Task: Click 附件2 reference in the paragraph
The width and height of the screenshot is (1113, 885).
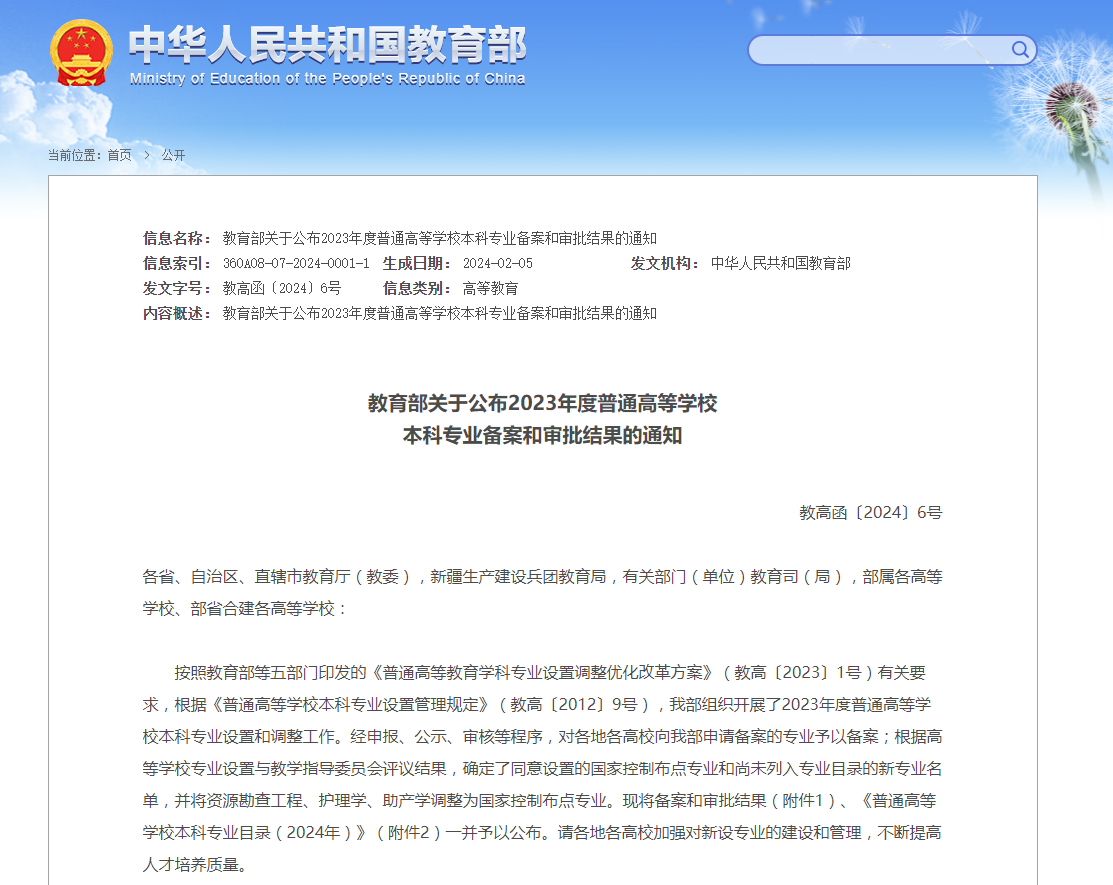Action: click(408, 832)
